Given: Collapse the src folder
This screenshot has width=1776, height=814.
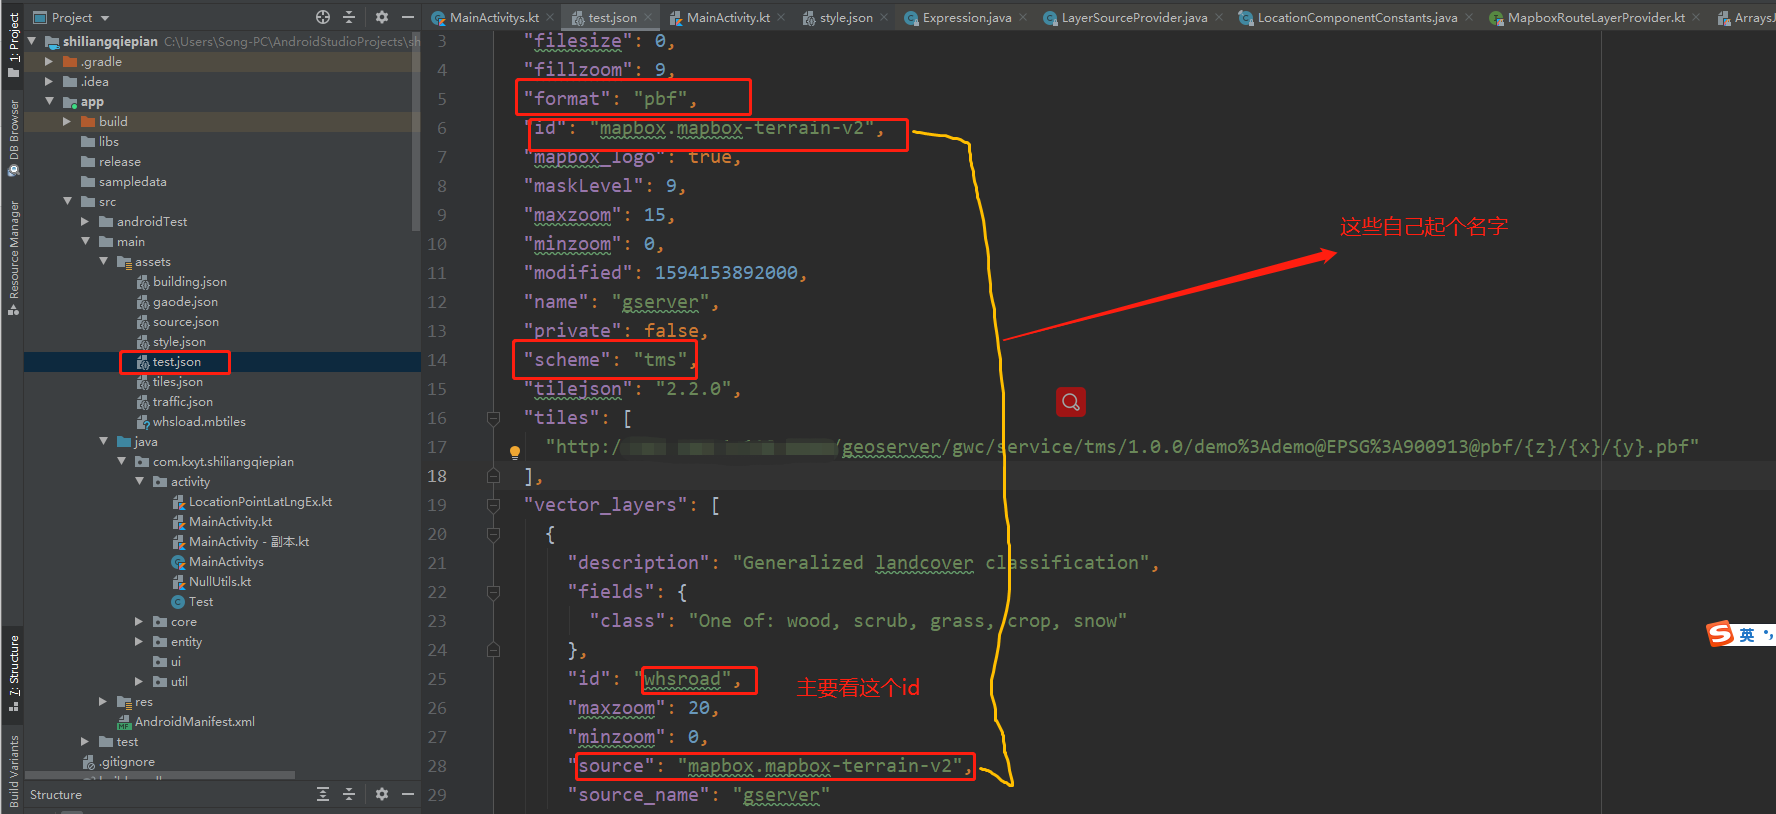Looking at the screenshot, I should click(67, 201).
